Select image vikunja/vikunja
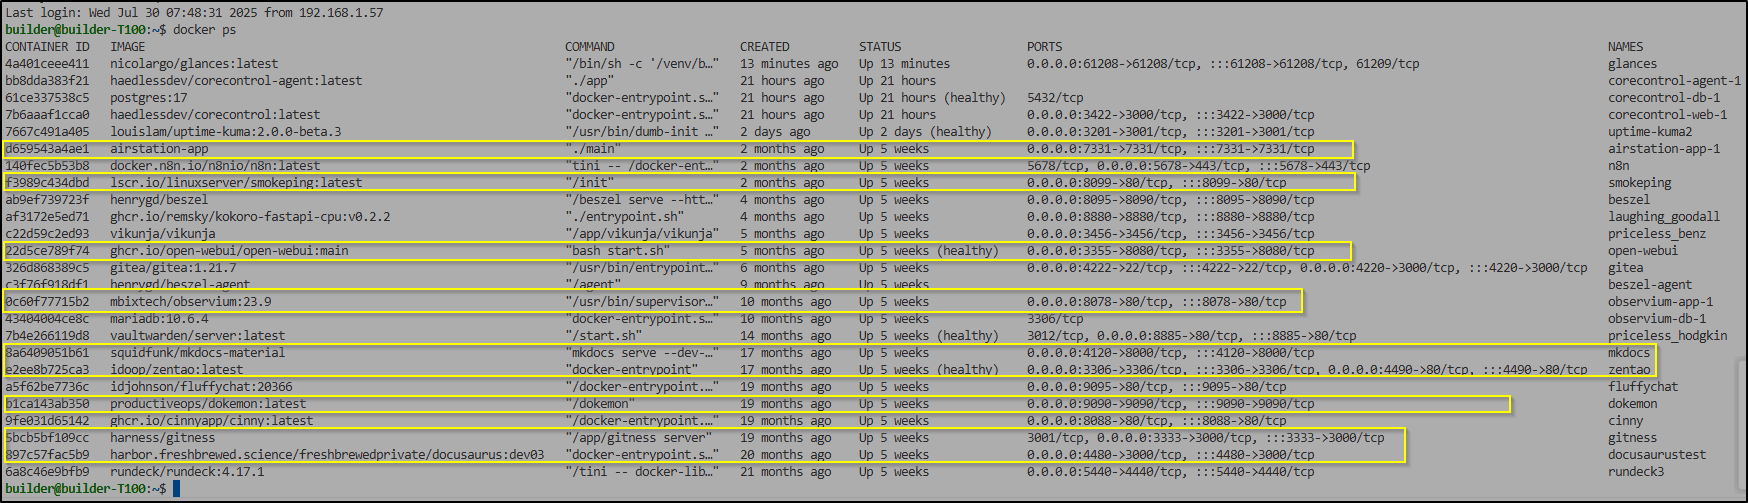 click(x=163, y=234)
